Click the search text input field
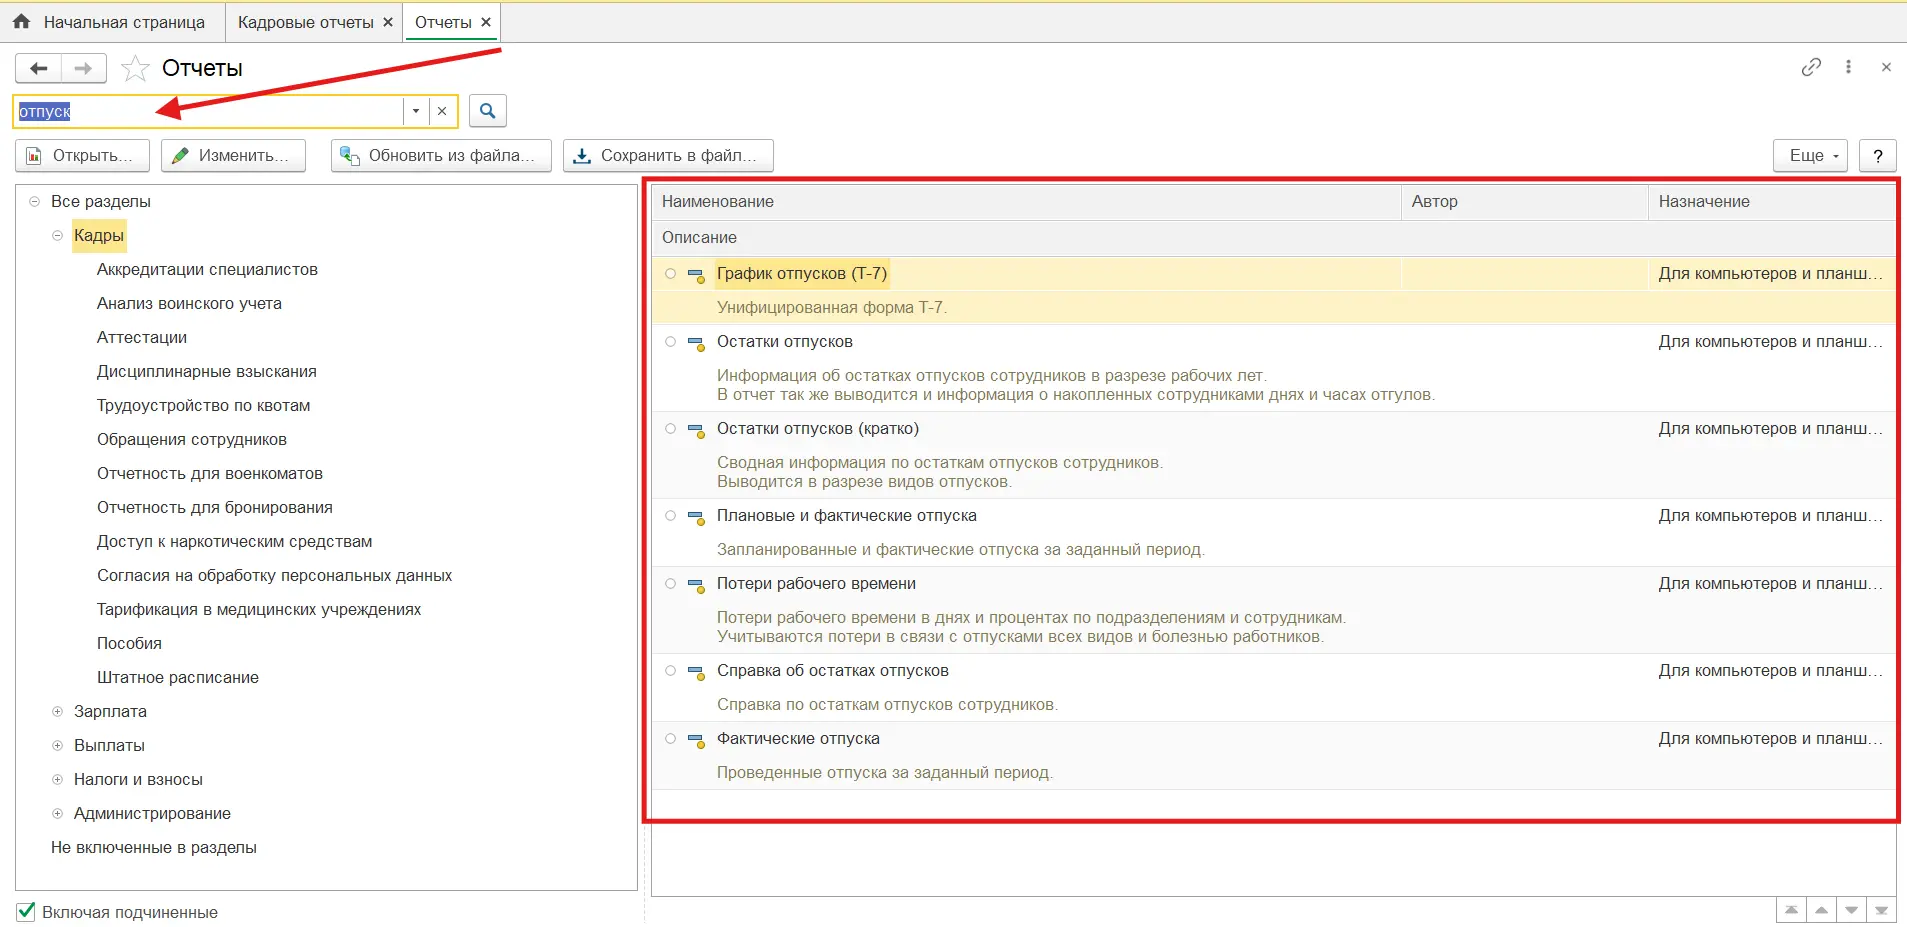 210,111
